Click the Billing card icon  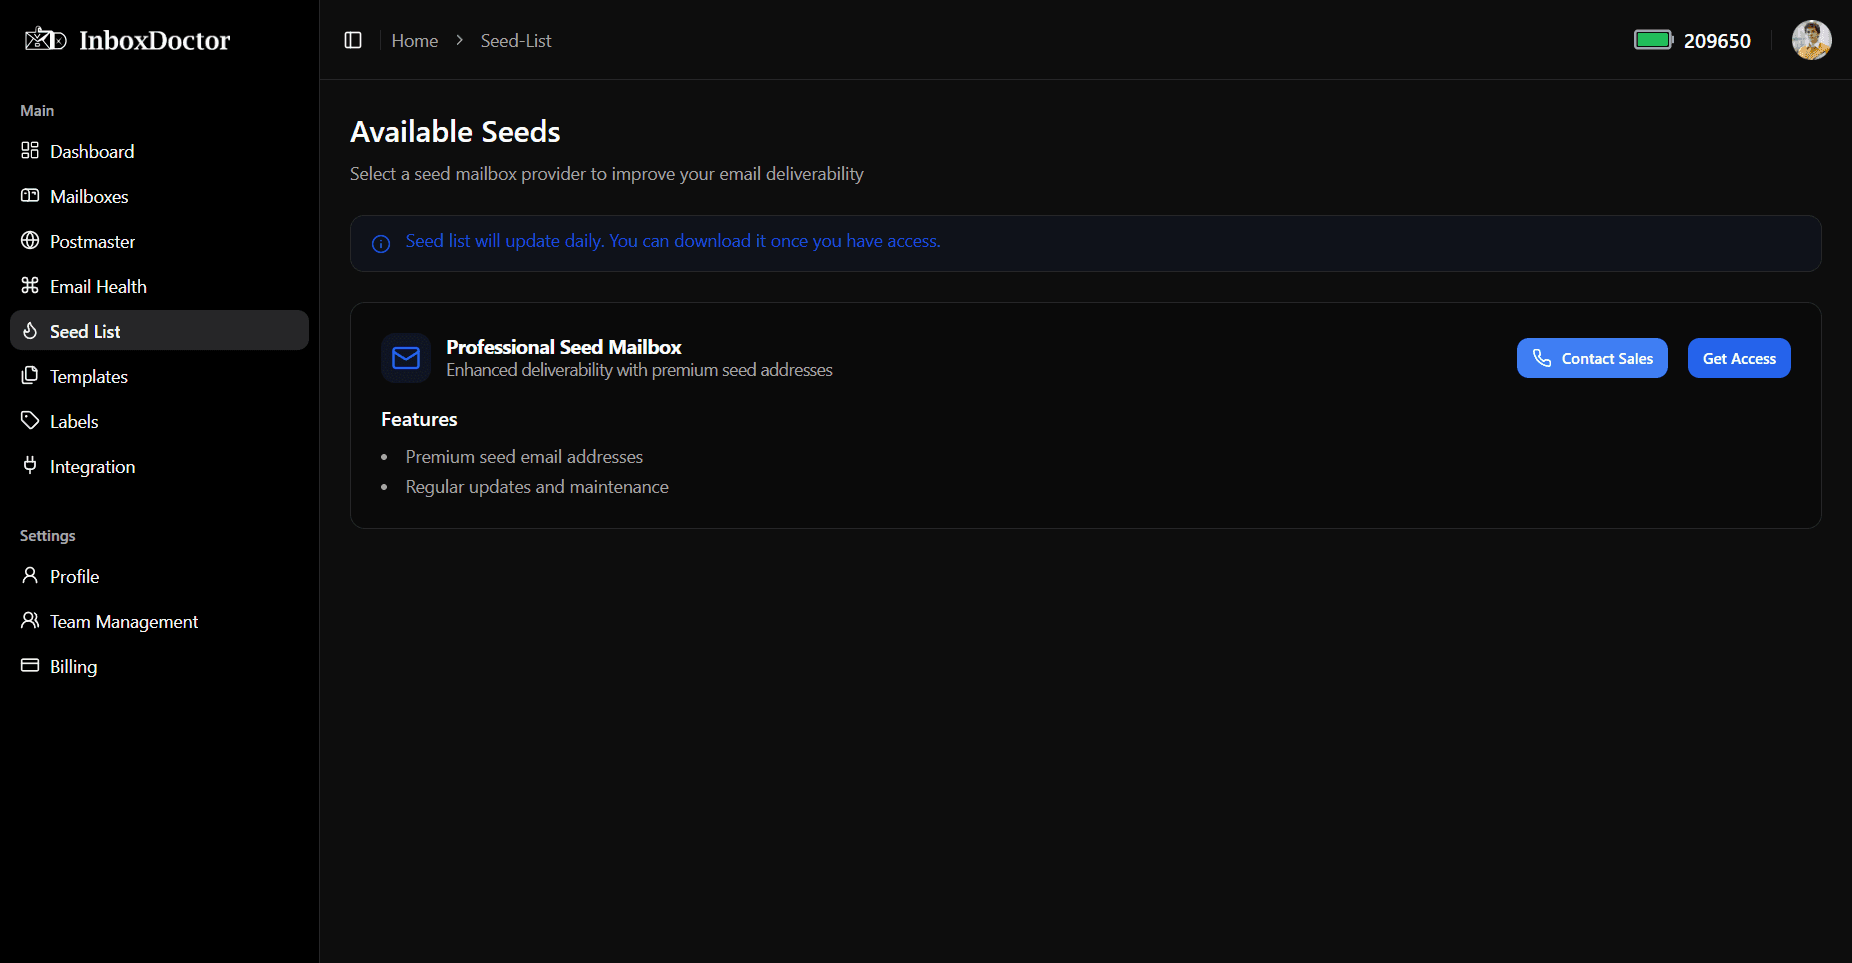pos(30,665)
